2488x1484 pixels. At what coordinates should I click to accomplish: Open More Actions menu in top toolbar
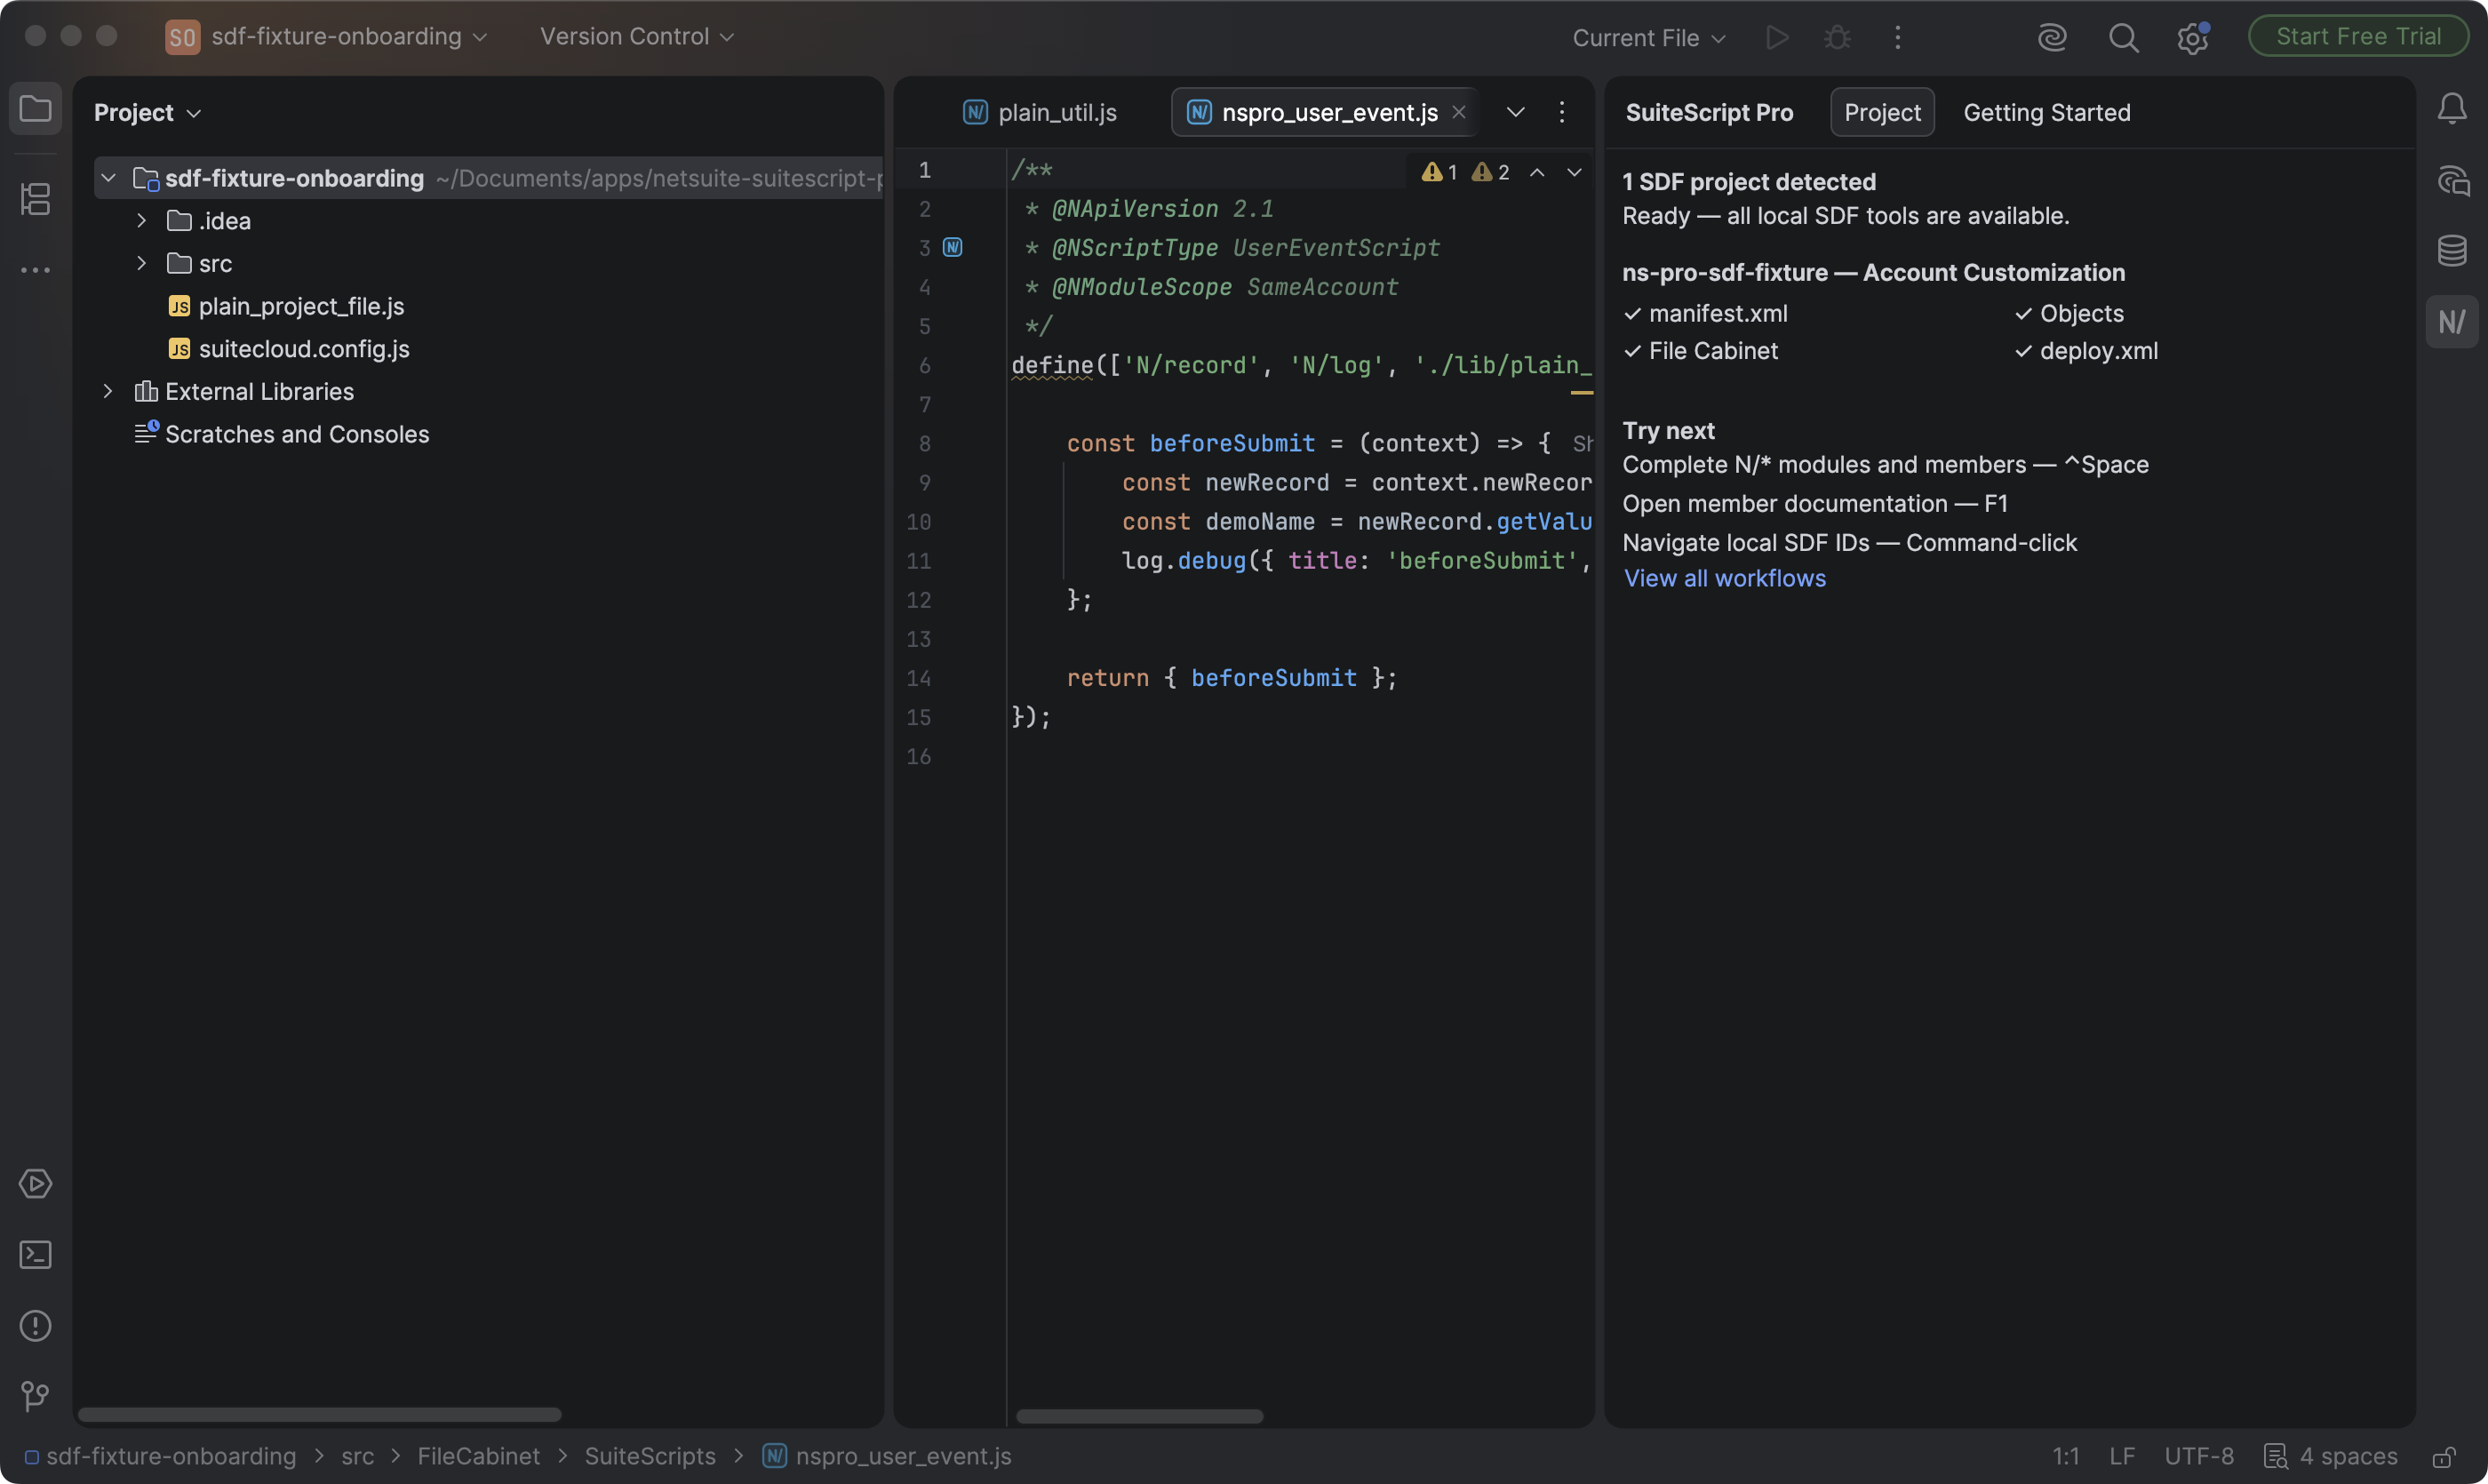[1898, 37]
